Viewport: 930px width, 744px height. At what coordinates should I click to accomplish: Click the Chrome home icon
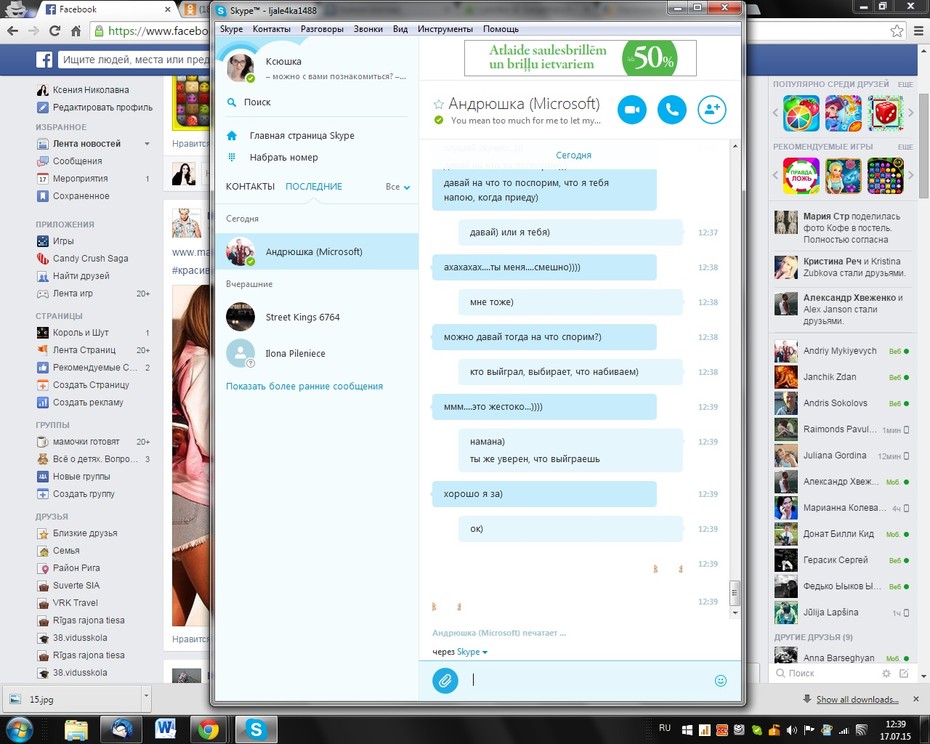click(x=76, y=31)
